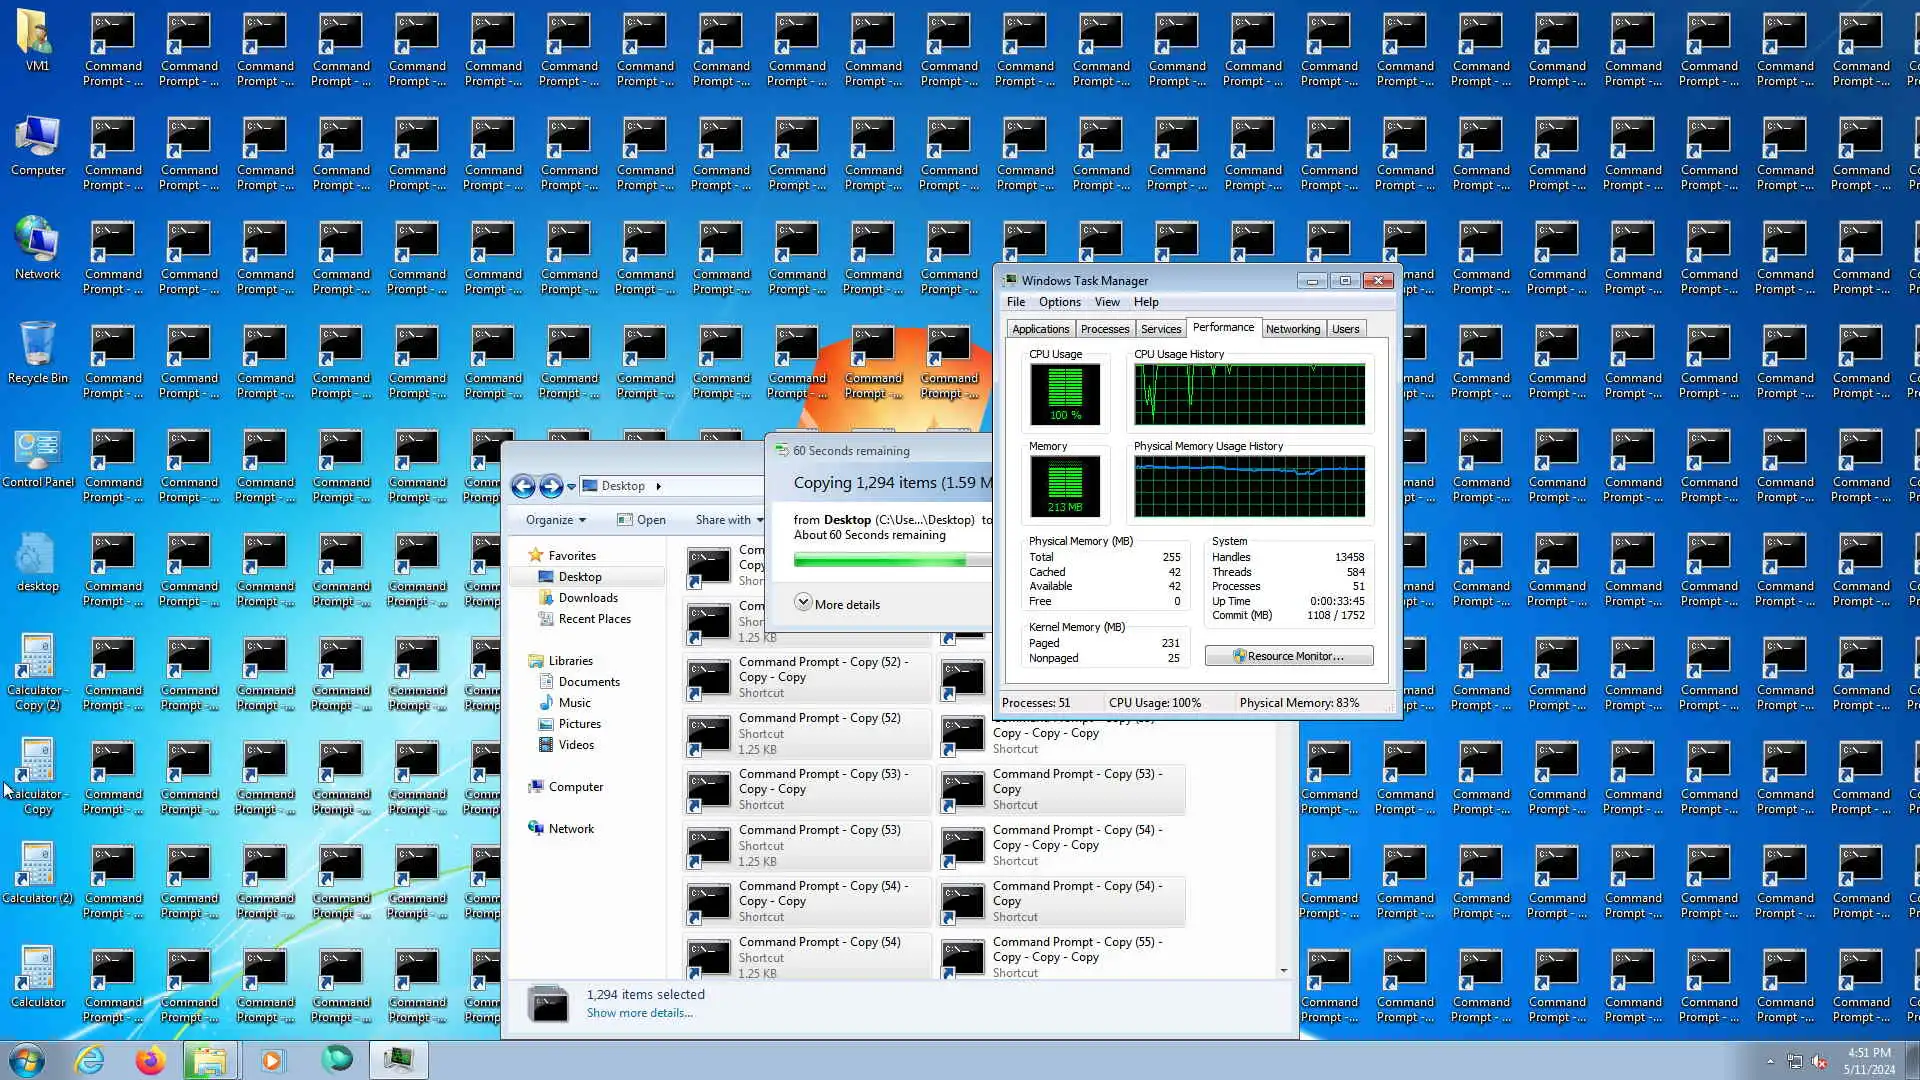The width and height of the screenshot is (1920, 1080).
Task: Click the Task Manager taskbar icon
Action: [398, 1060]
